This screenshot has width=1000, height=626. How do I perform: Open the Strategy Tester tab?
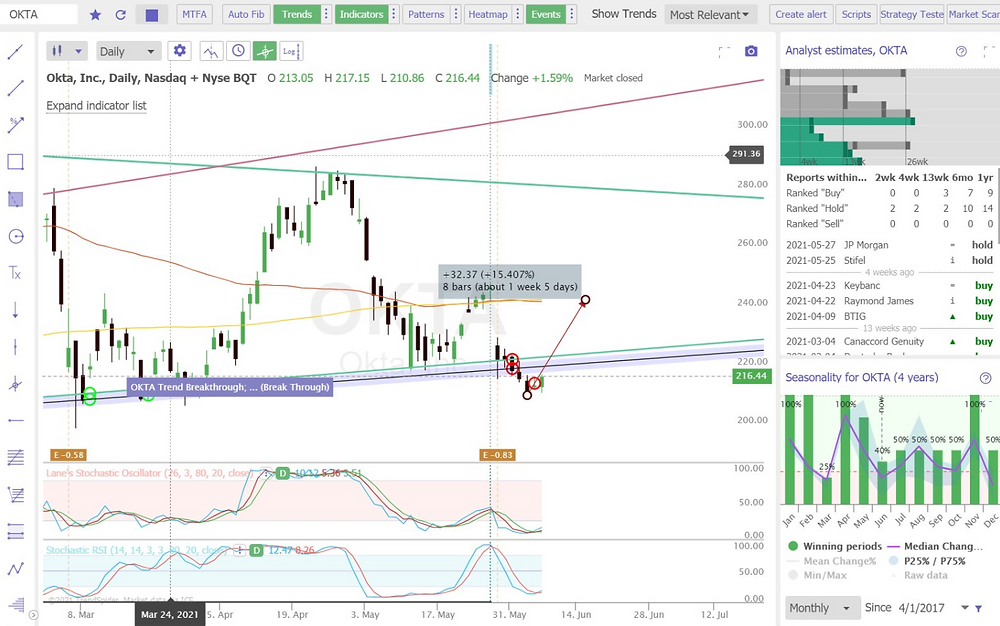coord(911,14)
